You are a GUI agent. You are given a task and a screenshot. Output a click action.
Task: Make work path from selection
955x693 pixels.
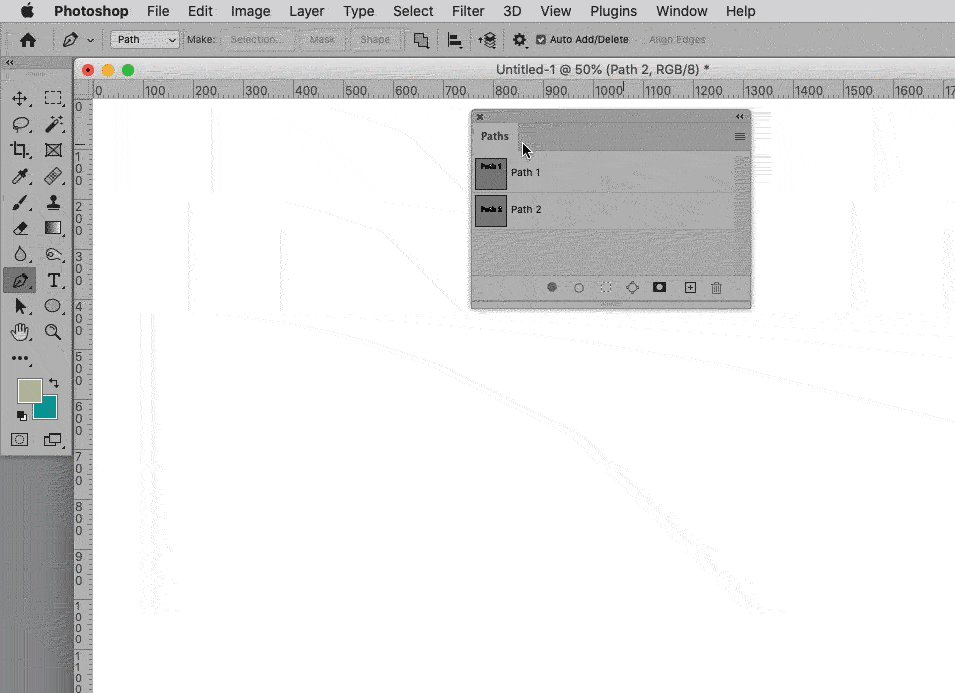(632, 287)
